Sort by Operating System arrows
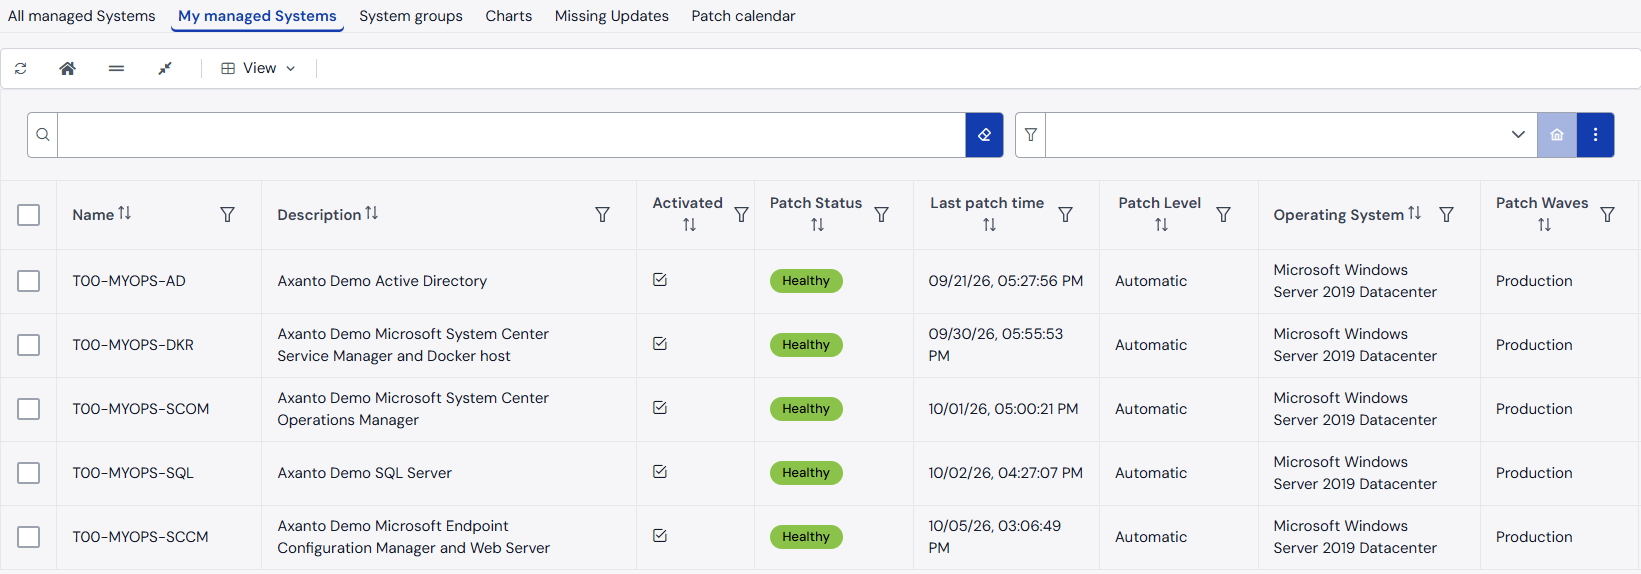 pyautogui.click(x=1414, y=213)
